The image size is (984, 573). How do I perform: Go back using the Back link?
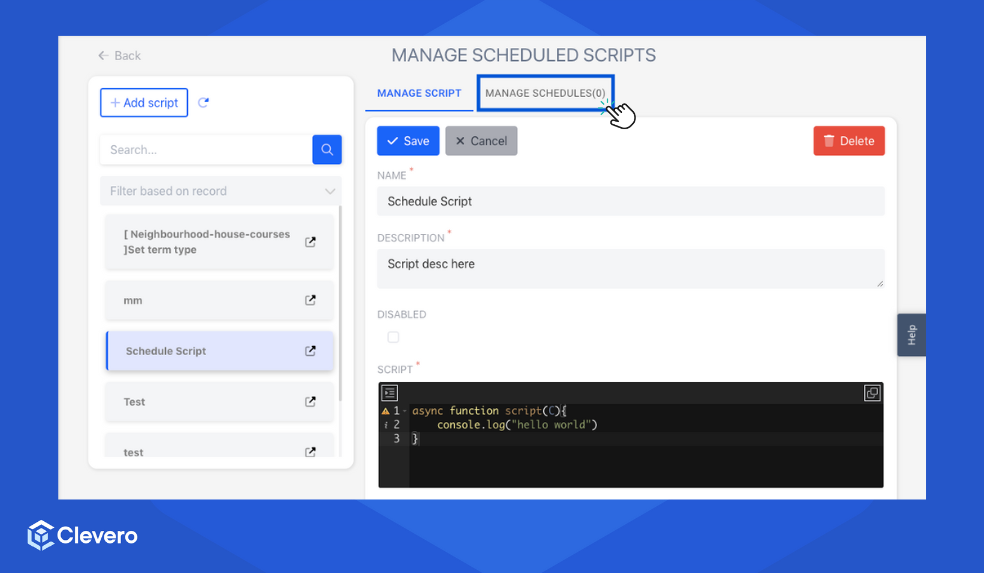pyautogui.click(x=119, y=55)
